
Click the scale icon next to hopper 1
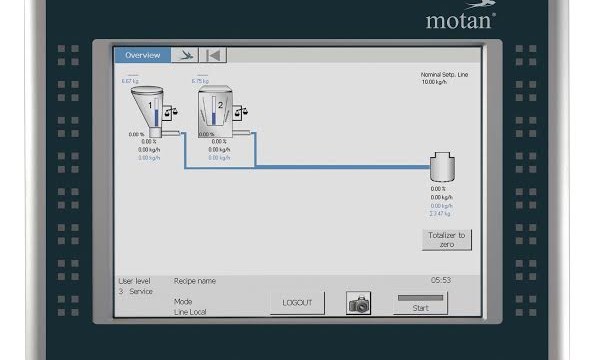tap(171, 112)
